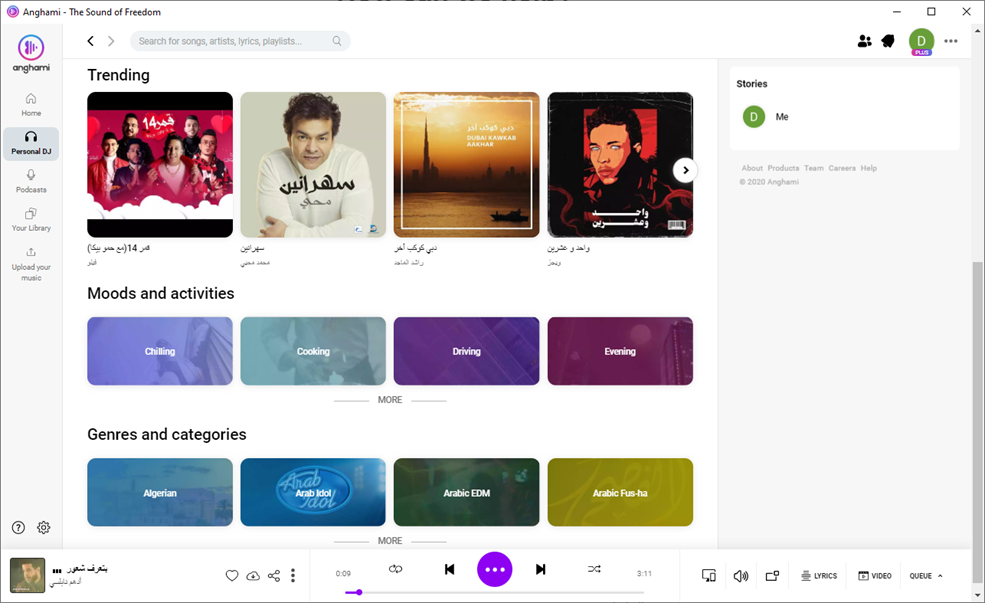Screen dimensions: 985x603
Task: Click the Anghami logo in sidebar
Action: click(31, 53)
